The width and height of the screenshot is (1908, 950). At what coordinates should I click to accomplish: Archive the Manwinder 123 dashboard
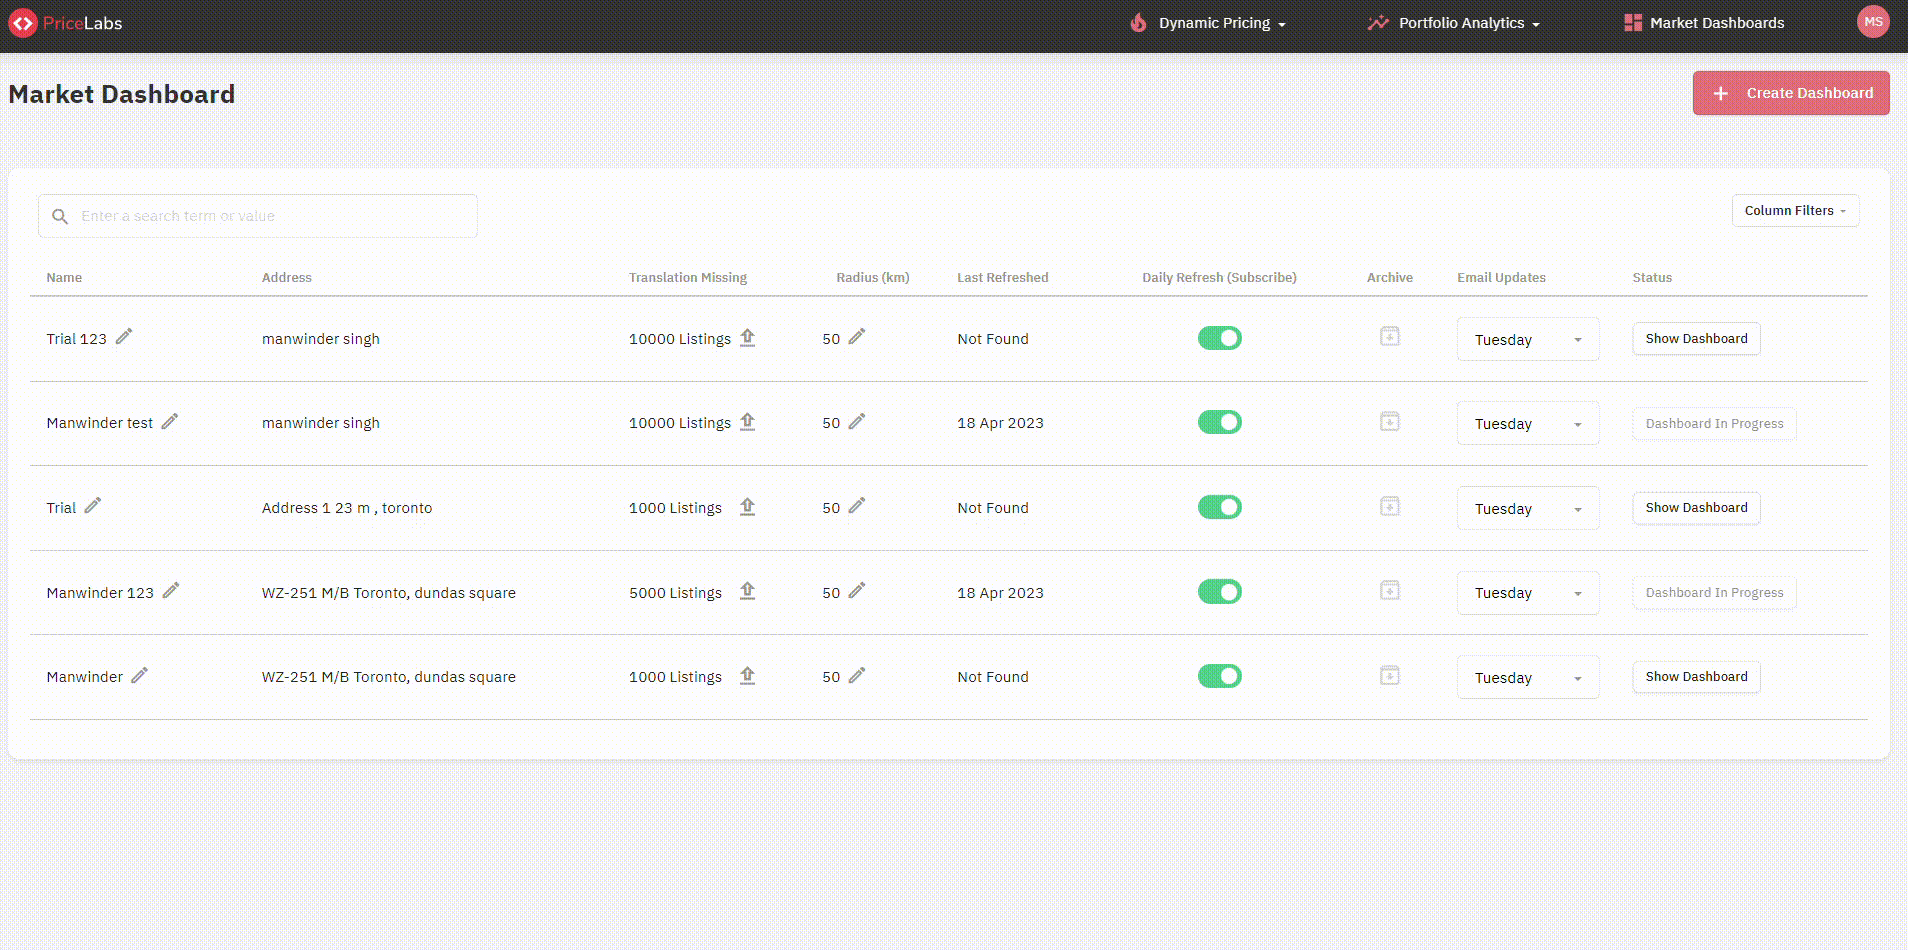tap(1390, 591)
